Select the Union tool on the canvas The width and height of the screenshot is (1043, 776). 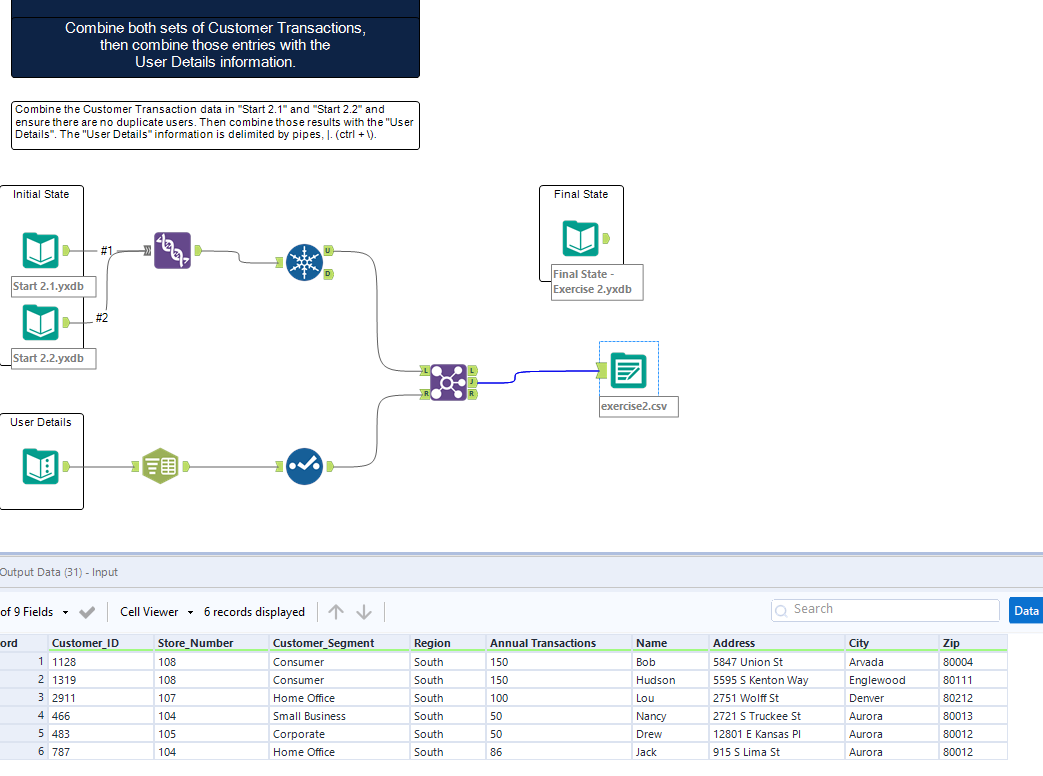pos(172,250)
